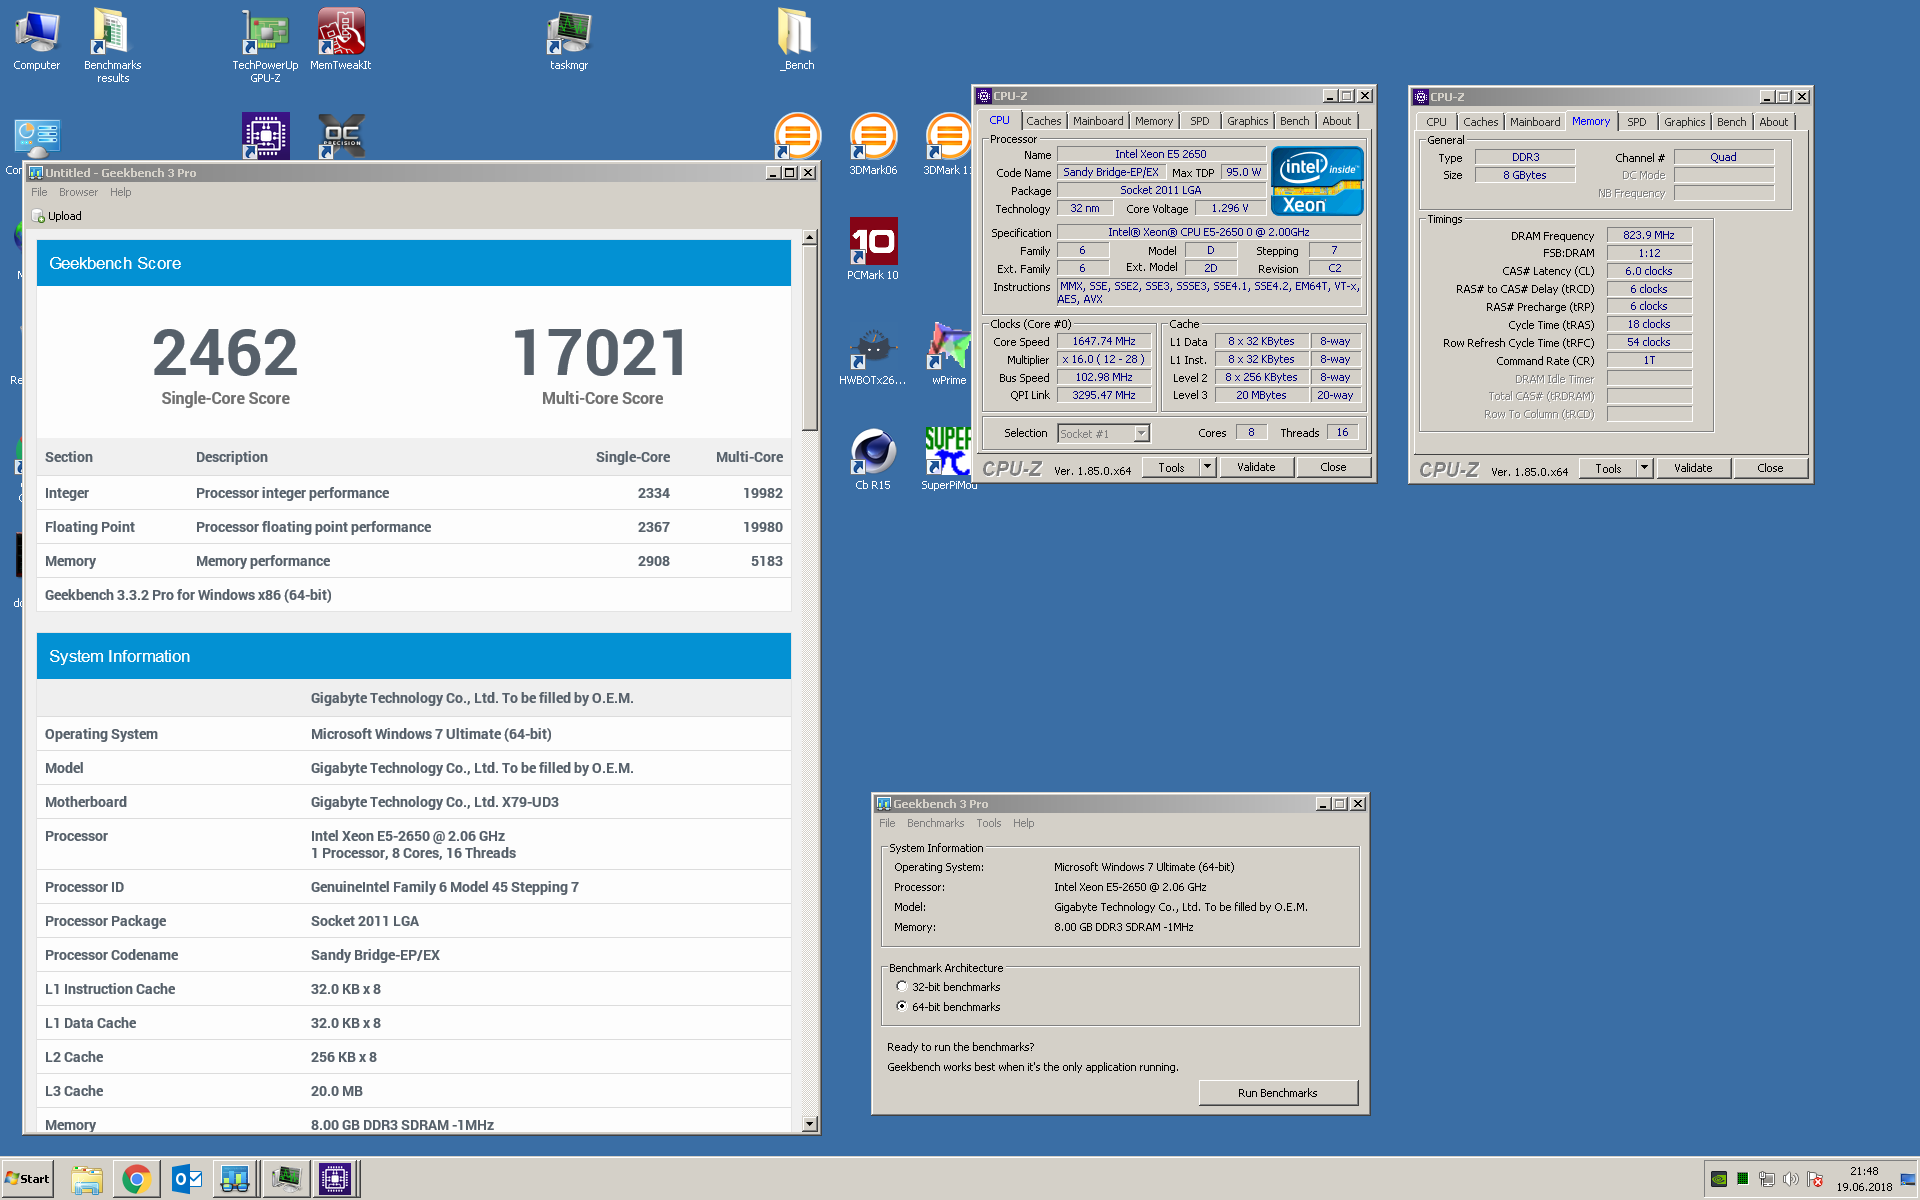Open Outlook from the taskbar

187,1179
